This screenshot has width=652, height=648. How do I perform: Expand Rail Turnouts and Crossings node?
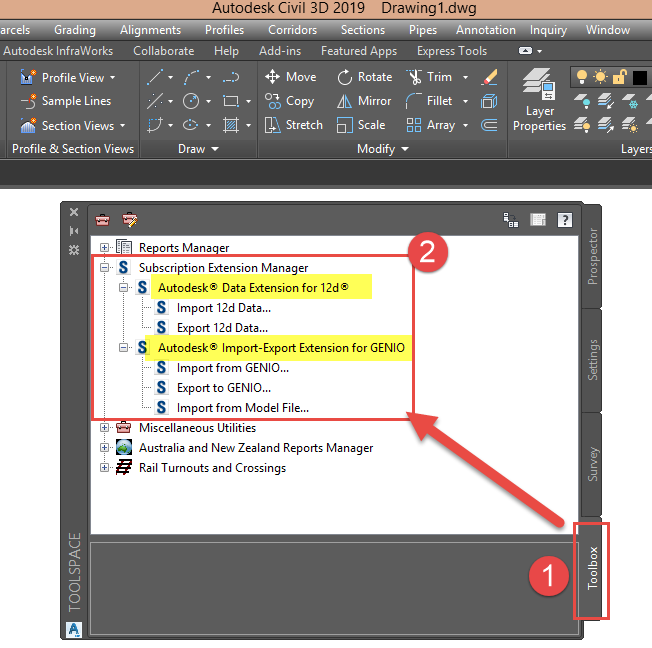[x=104, y=467]
